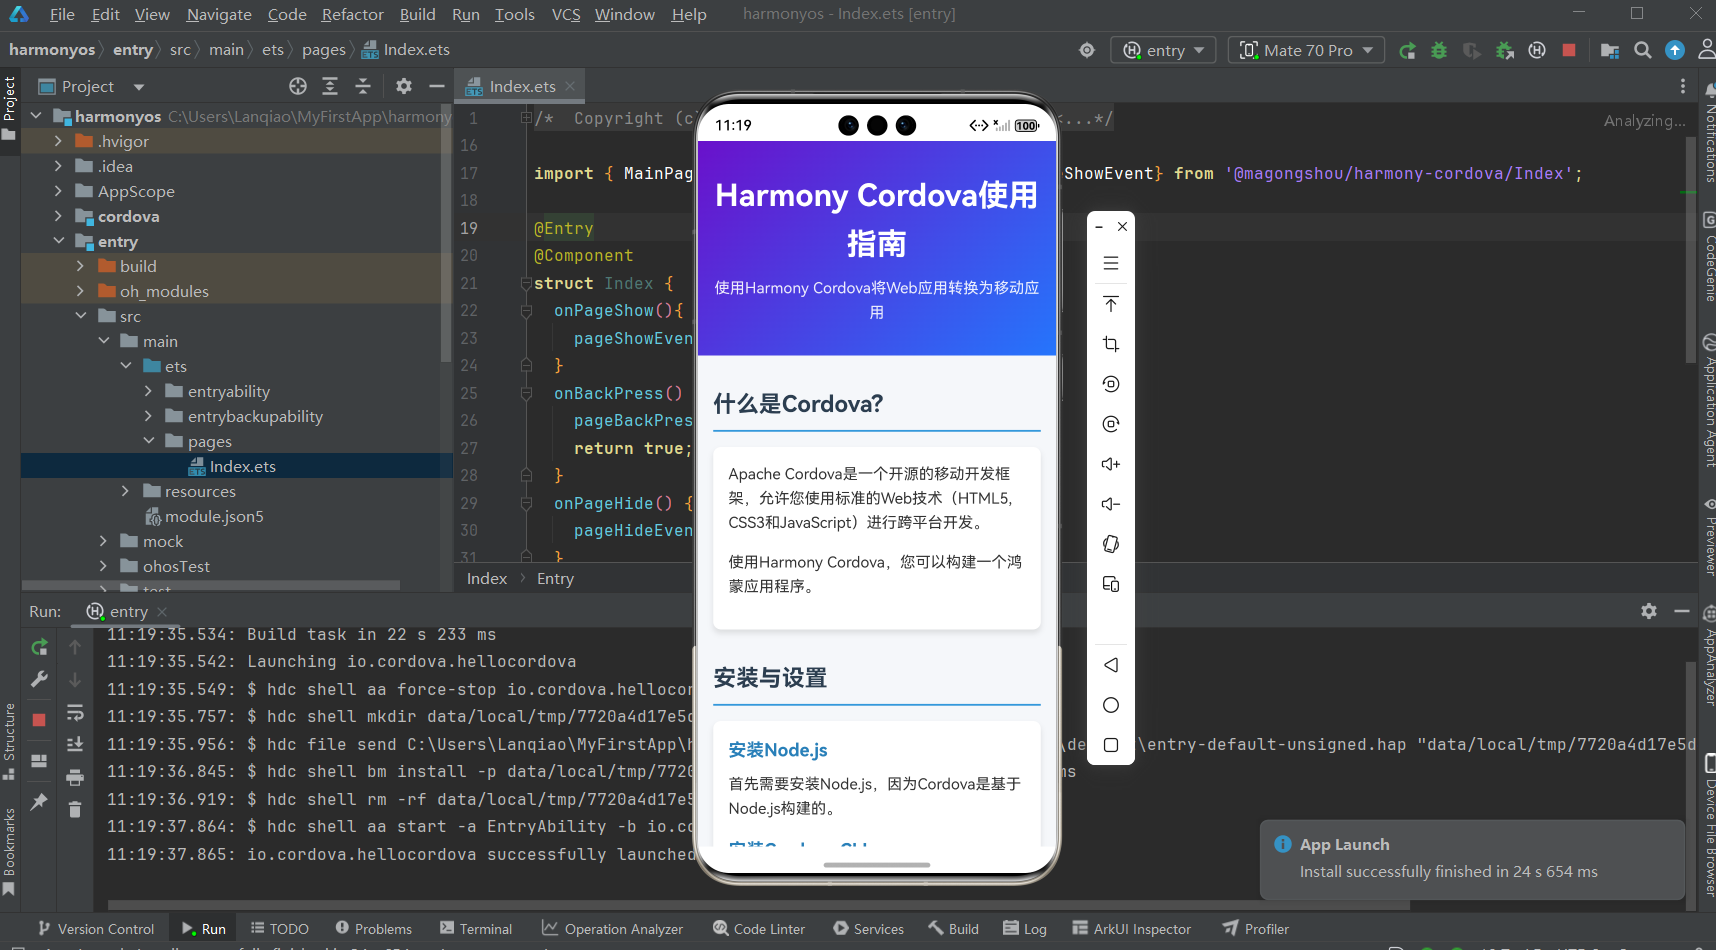
Task: Toggle pin tab in Run panel
Action: pos(39,802)
